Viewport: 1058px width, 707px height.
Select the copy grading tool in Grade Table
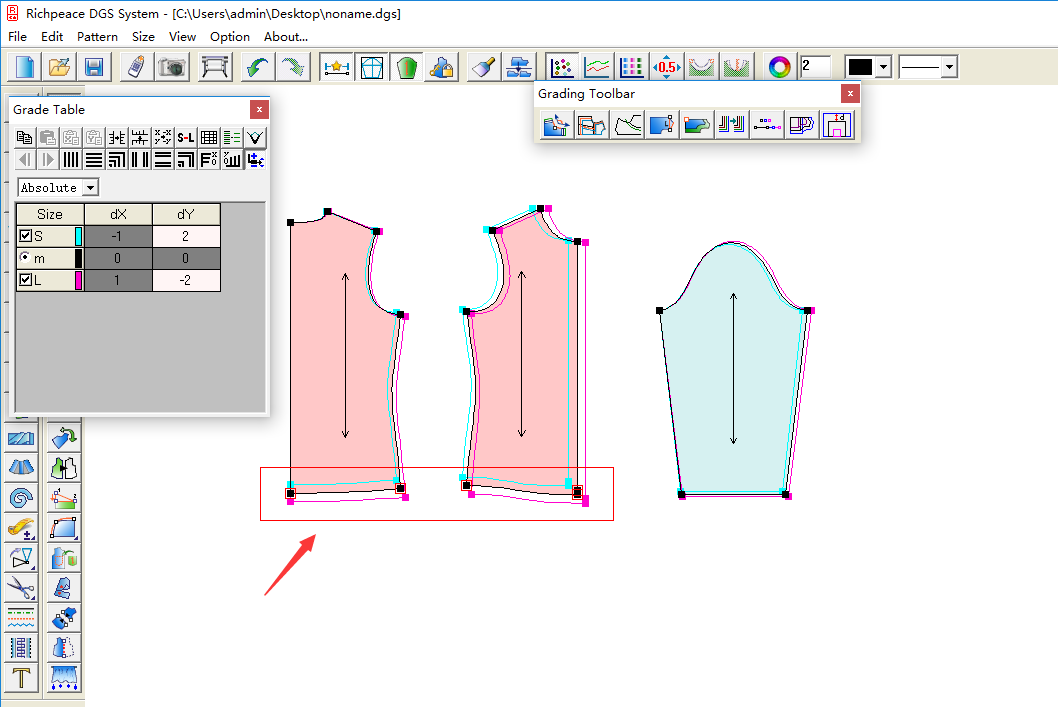[x=23, y=138]
